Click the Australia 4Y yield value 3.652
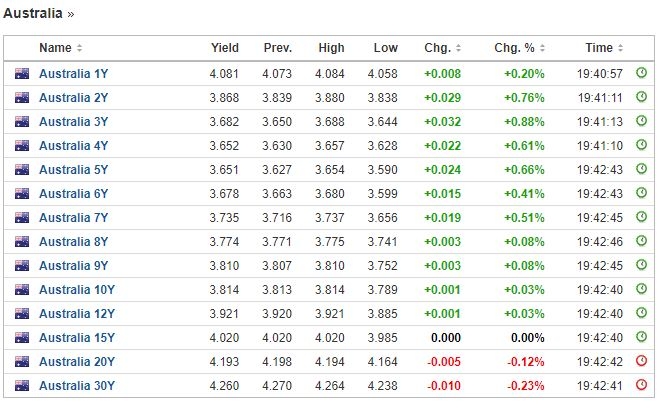Screen dimensions: 662x412 (224, 146)
